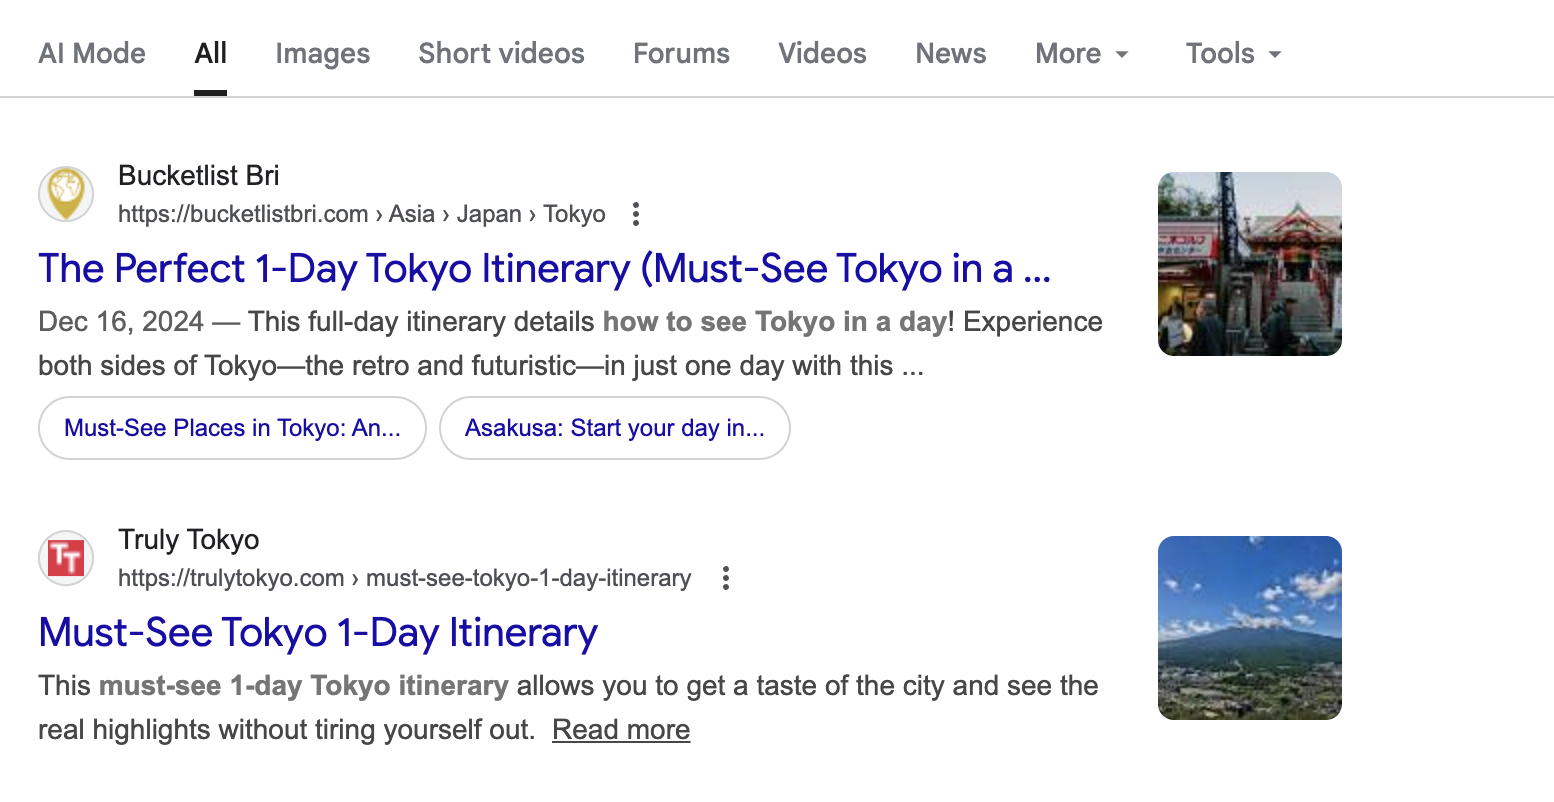Image resolution: width=1554 pixels, height=802 pixels.
Task: Open the Tools dropdown
Action: (1233, 54)
